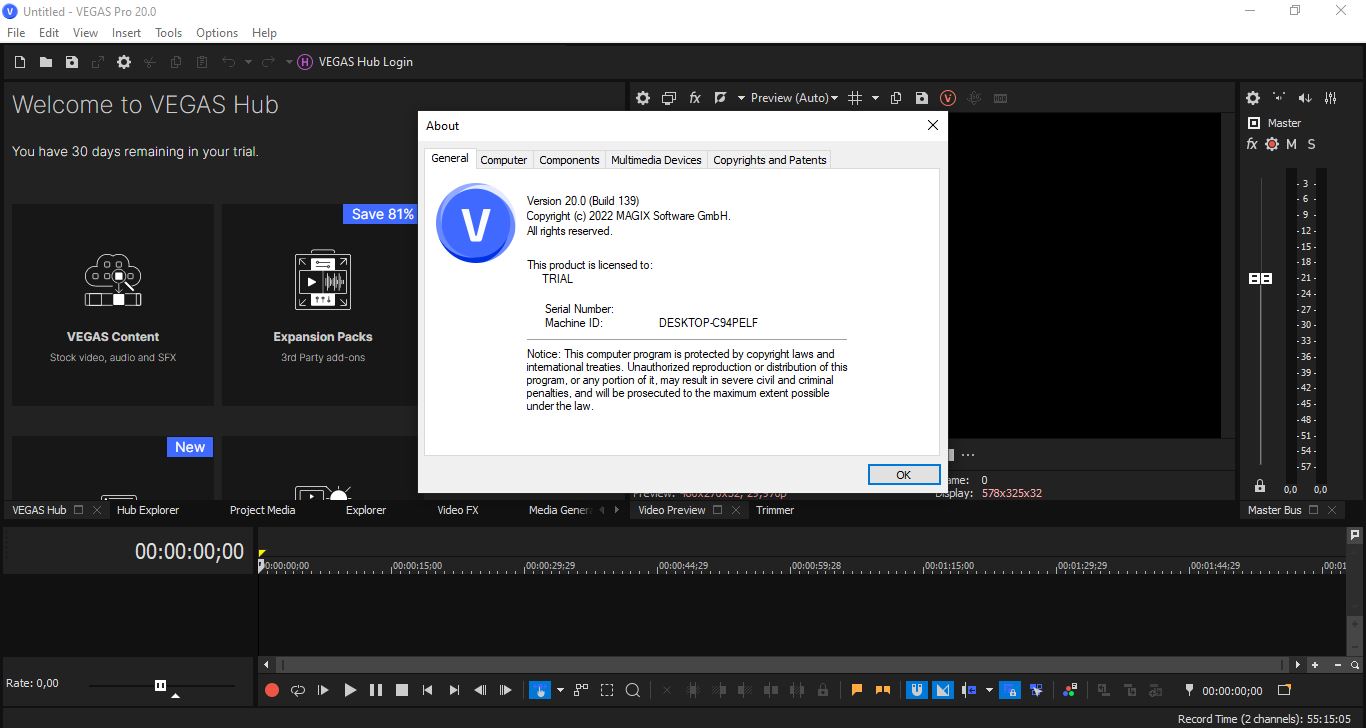Select the Selection Edit tool
Image resolution: width=1366 pixels, height=728 pixels.
607,690
